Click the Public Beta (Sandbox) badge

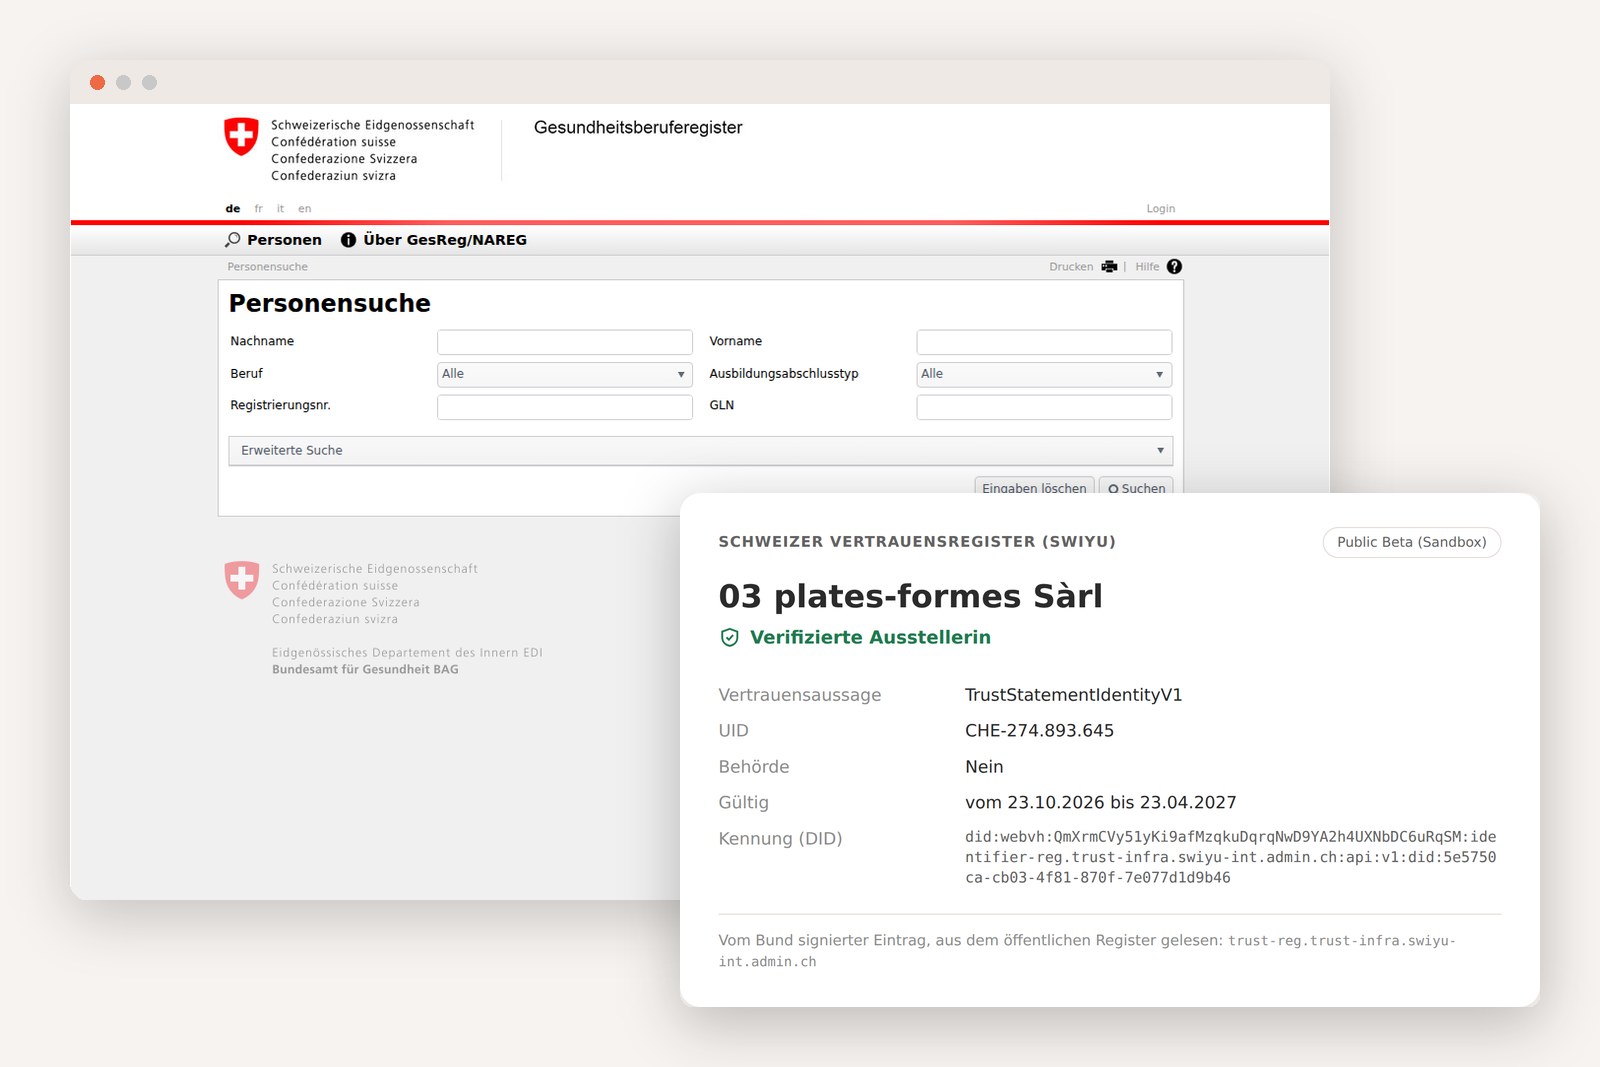(x=1412, y=542)
